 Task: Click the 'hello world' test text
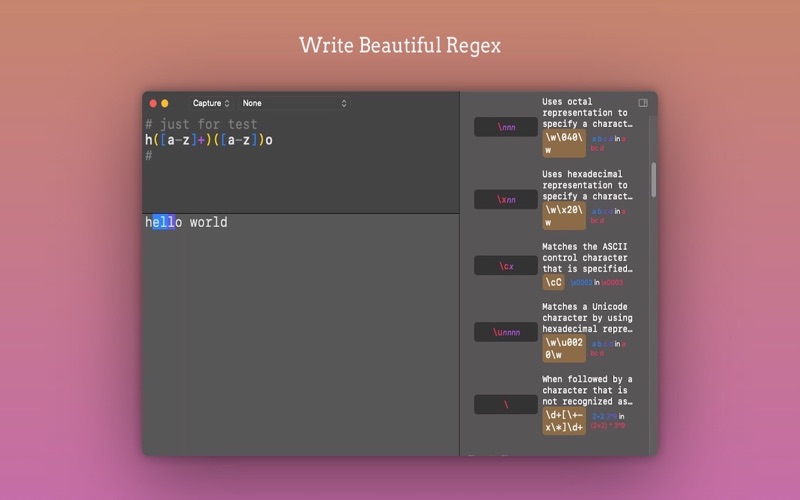click(x=186, y=222)
